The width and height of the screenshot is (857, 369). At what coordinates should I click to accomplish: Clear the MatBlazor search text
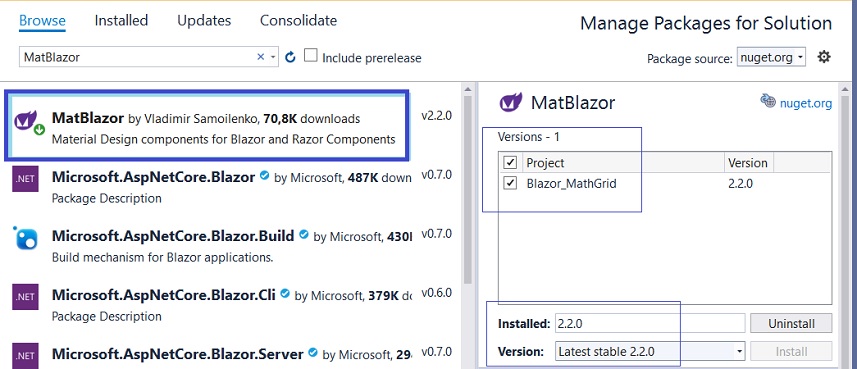[x=261, y=57]
